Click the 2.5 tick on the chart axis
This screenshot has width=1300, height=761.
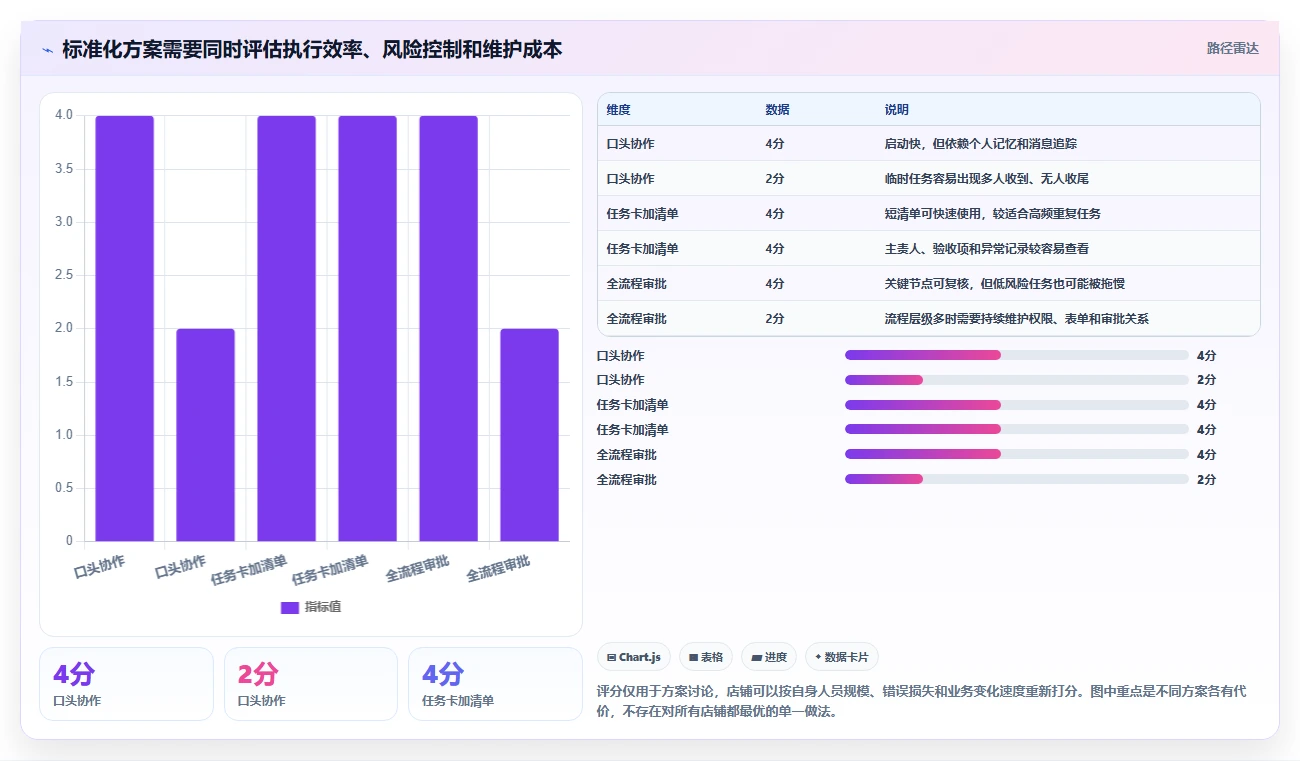pyautogui.click(x=64, y=275)
